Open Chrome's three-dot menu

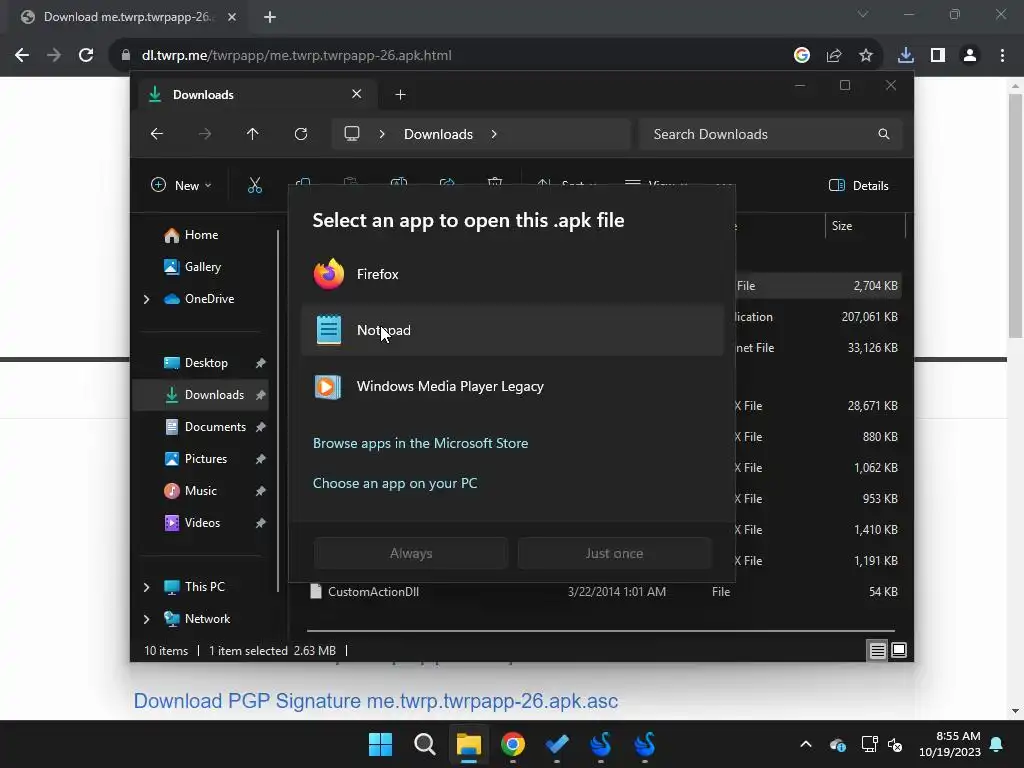(1002, 56)
